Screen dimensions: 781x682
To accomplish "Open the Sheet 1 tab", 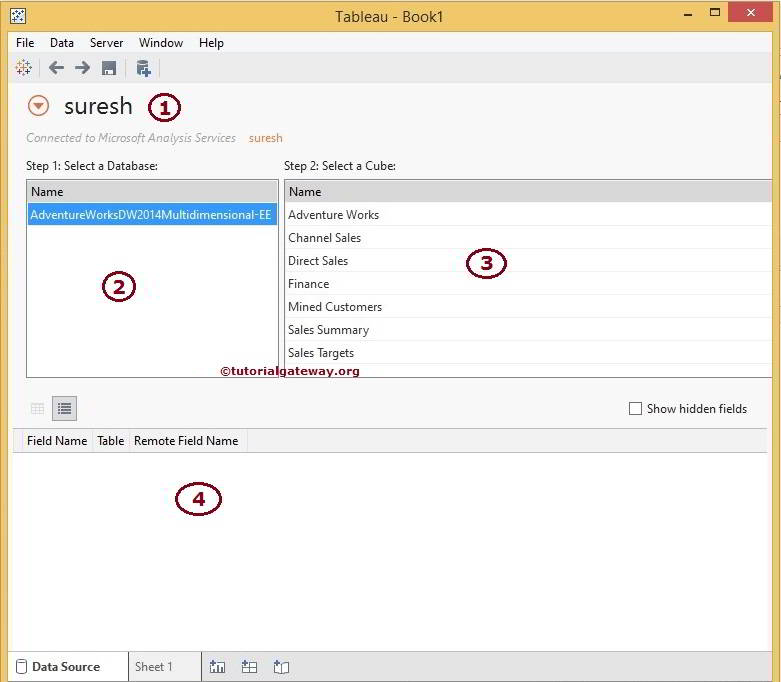I will tap(164, 667).
